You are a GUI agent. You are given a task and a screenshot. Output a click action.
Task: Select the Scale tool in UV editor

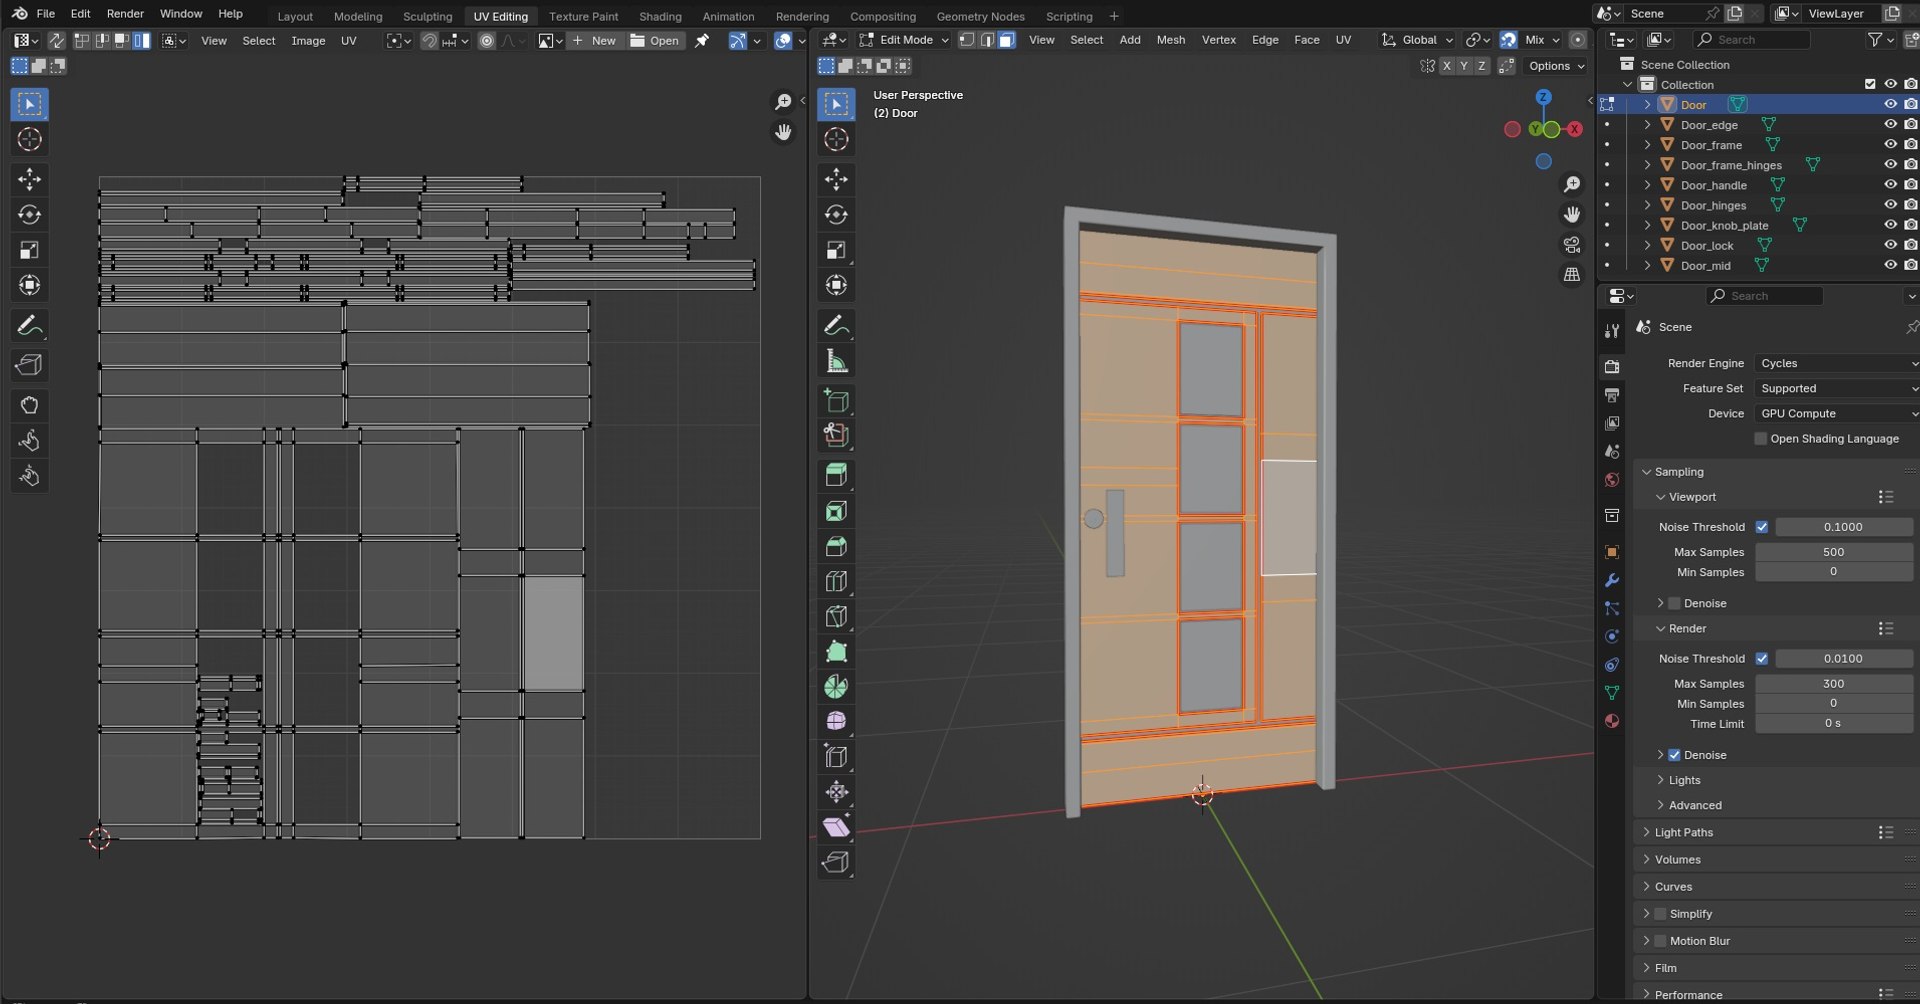(x=29, y=250)
